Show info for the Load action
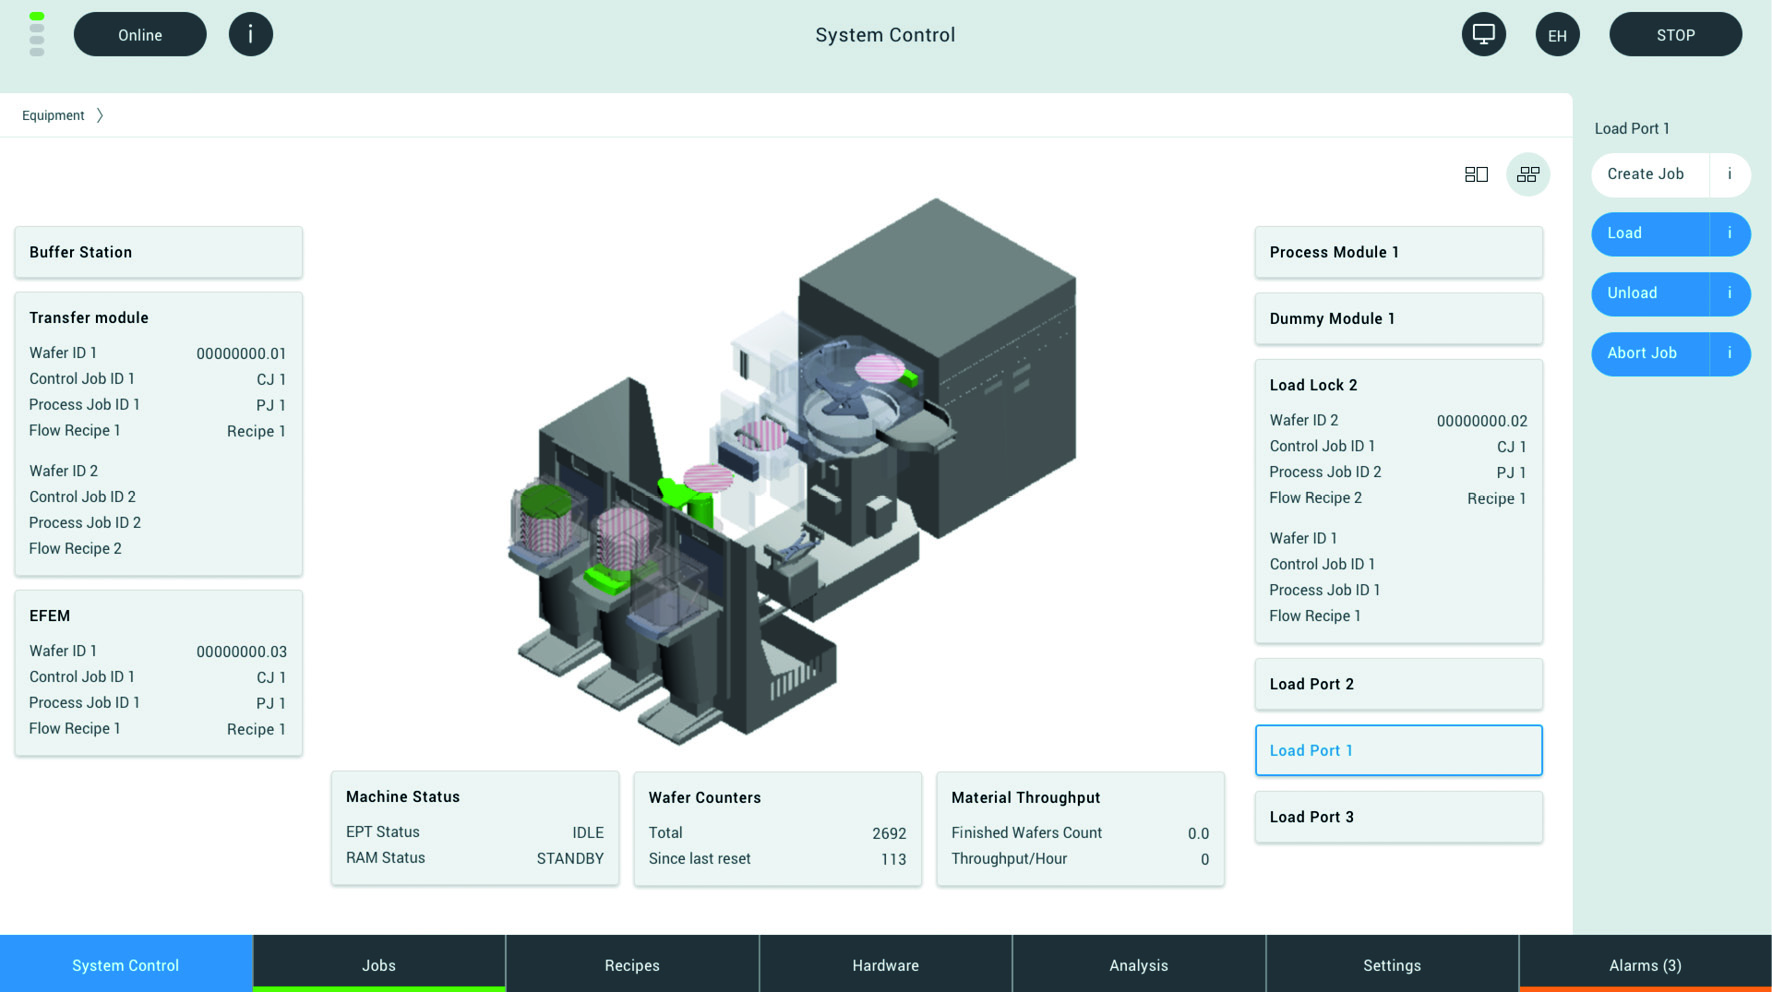The width and height of the screenshot is (1772, 992). point(1729,234)
